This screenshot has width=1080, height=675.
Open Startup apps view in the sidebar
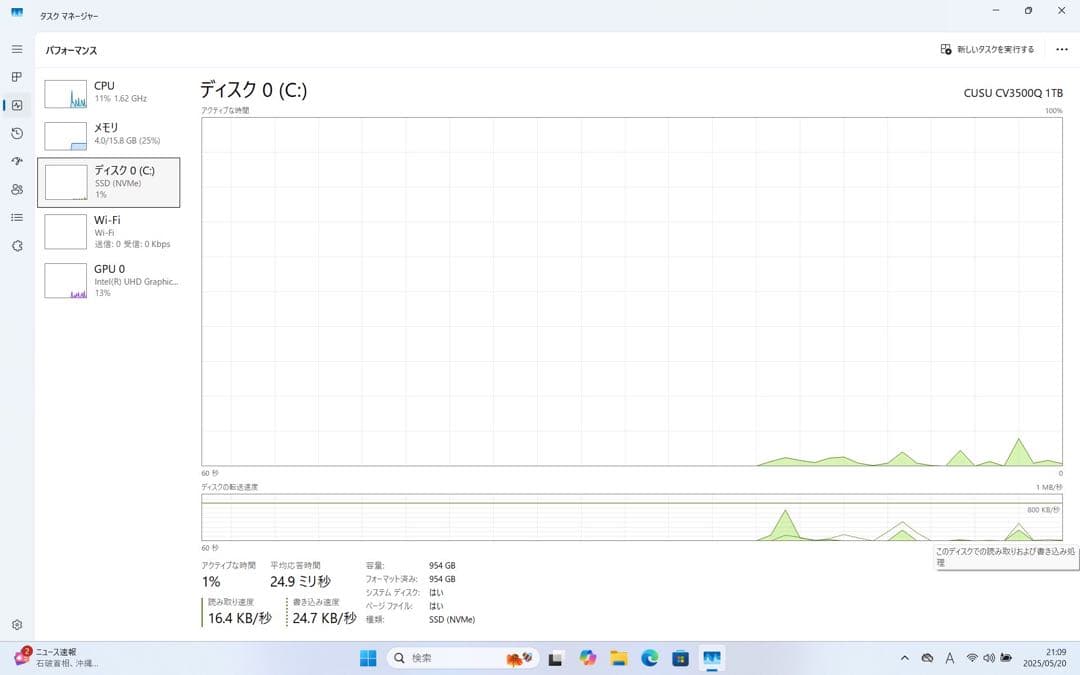(16, 161)
